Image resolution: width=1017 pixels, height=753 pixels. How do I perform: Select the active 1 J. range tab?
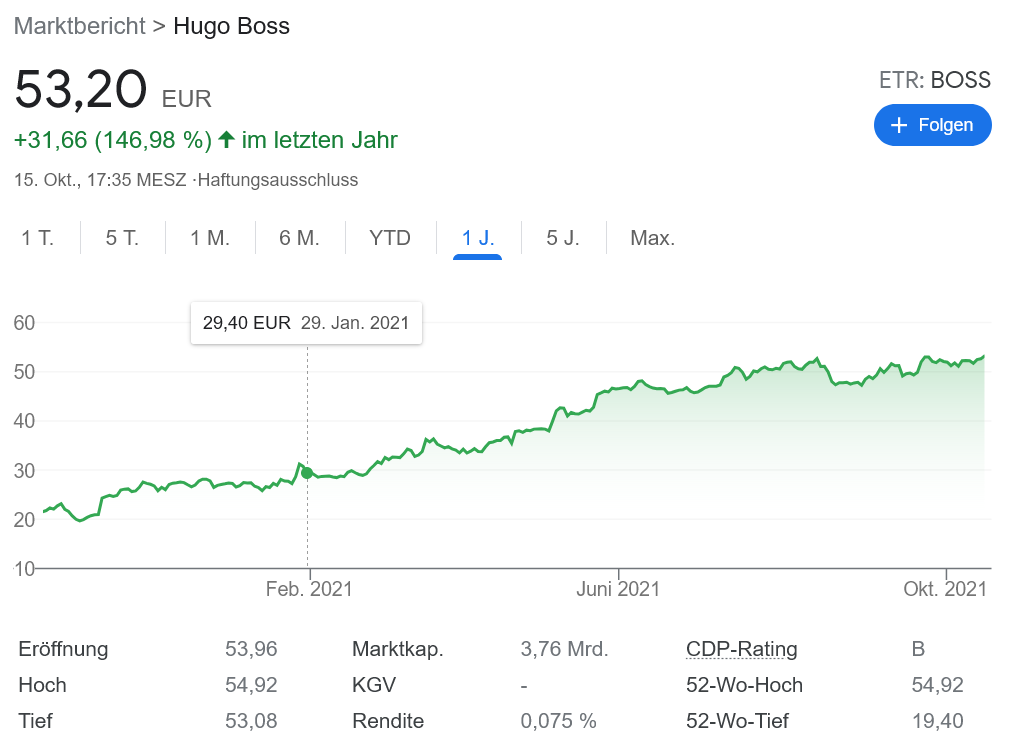coord(477,238)
